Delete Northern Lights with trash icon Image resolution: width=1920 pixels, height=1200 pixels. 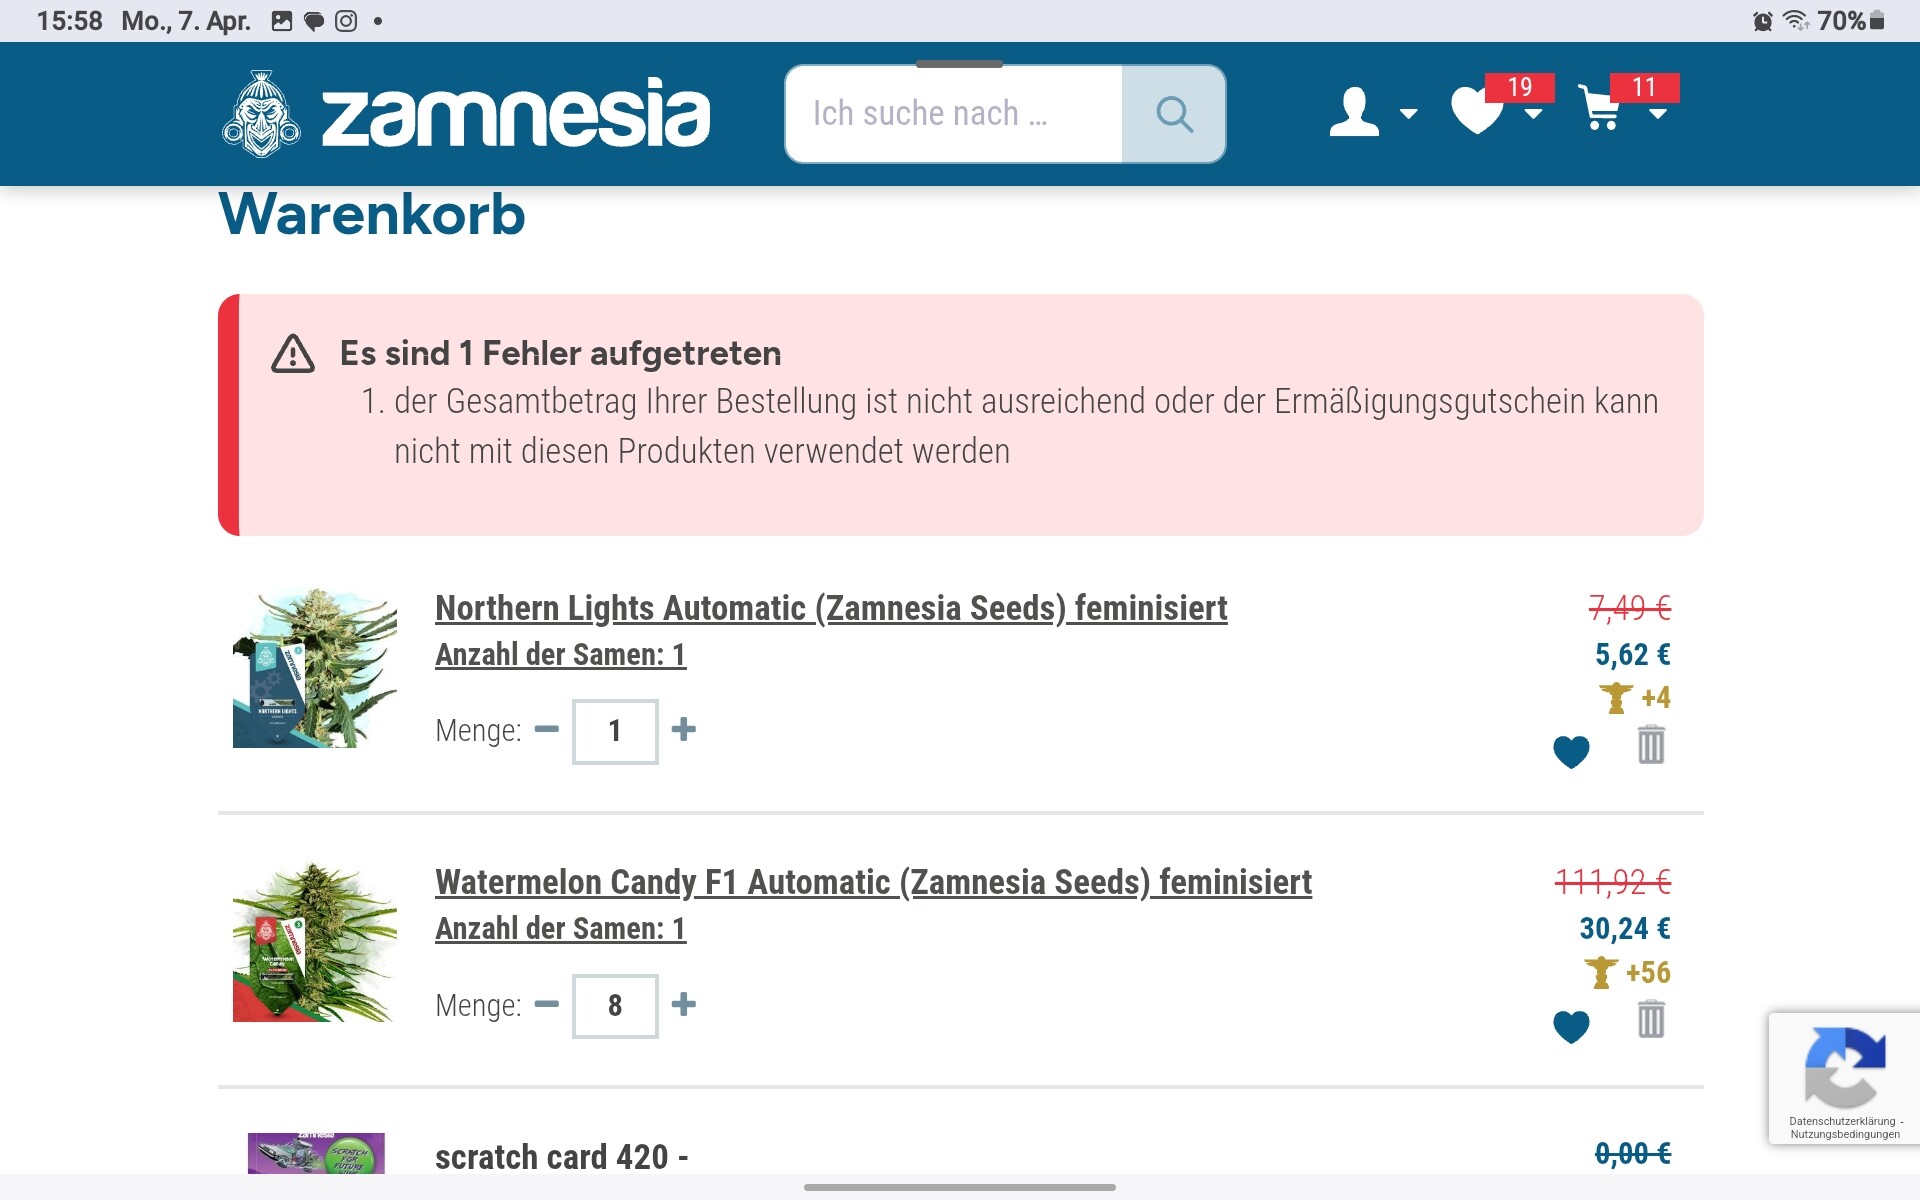(1651, 745)
